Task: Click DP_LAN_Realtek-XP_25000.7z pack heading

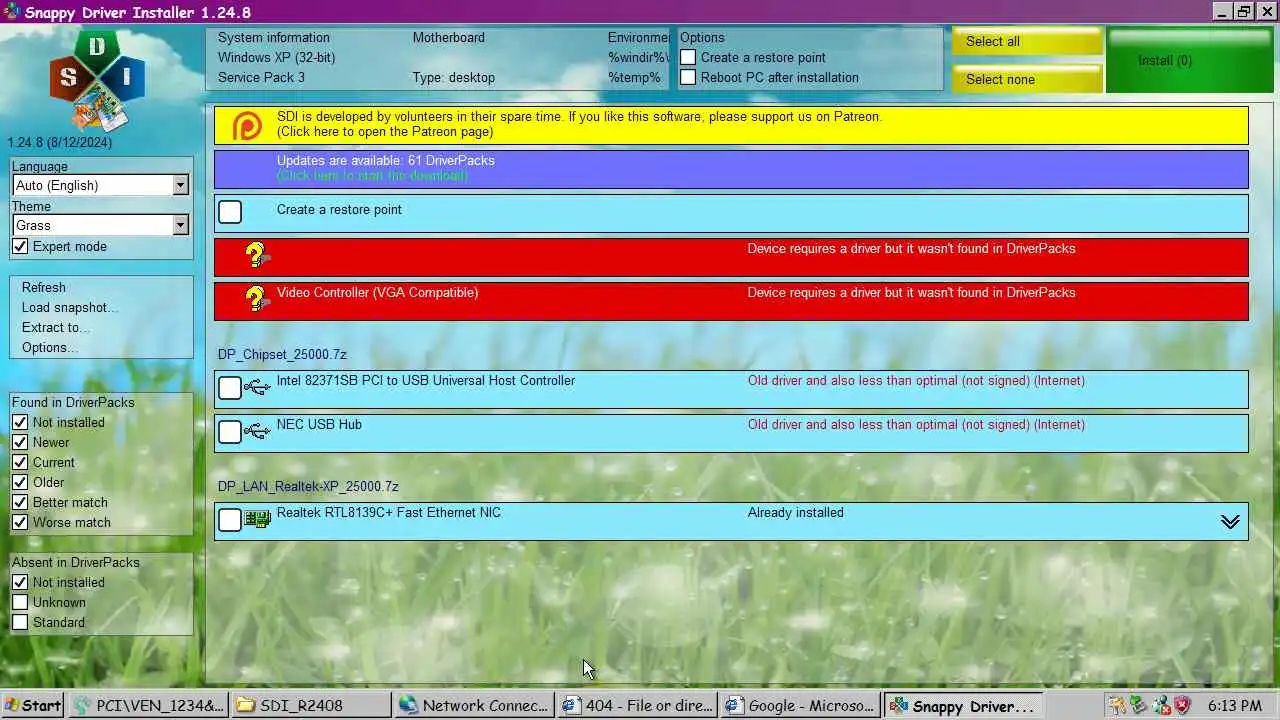Action: [x=308, y=487]
